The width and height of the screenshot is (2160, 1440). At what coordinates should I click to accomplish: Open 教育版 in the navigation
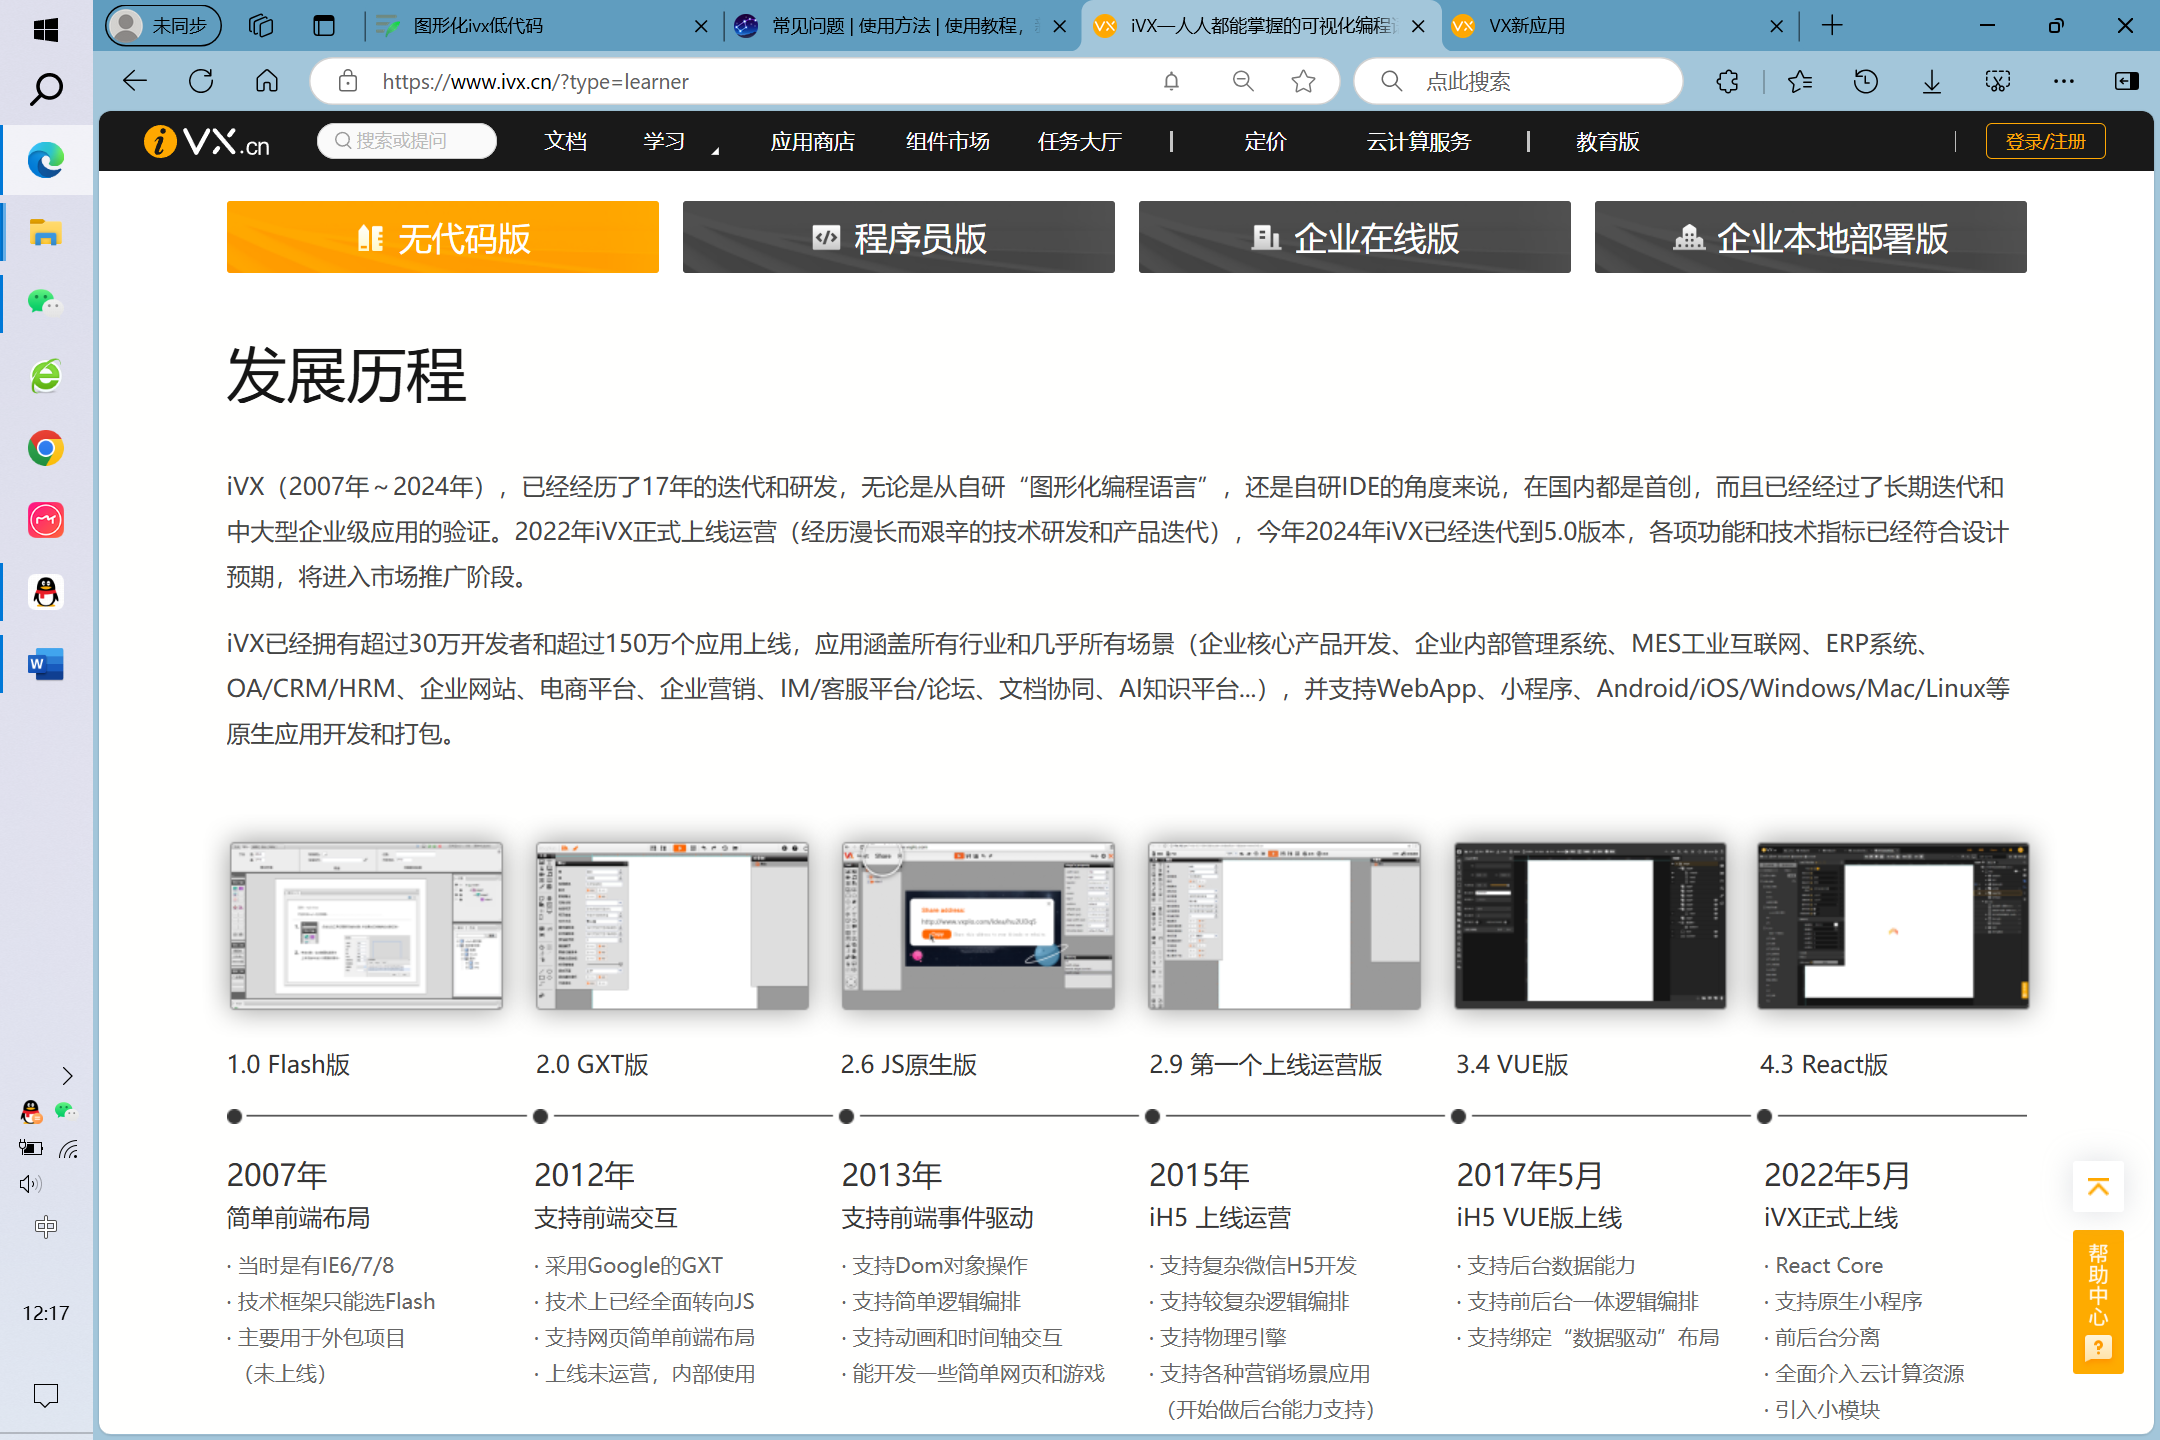tap(1607, 142)
